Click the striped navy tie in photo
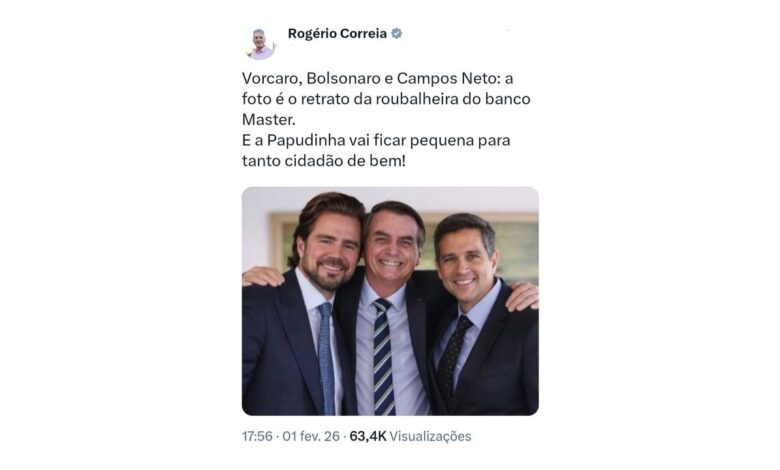780x470 pixels. (384, 357)
